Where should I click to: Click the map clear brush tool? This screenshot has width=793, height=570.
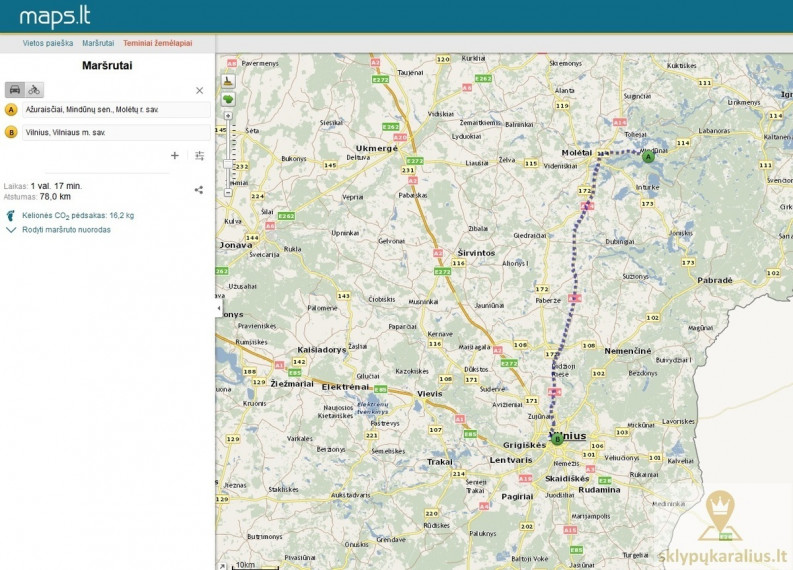pos(228,81)
